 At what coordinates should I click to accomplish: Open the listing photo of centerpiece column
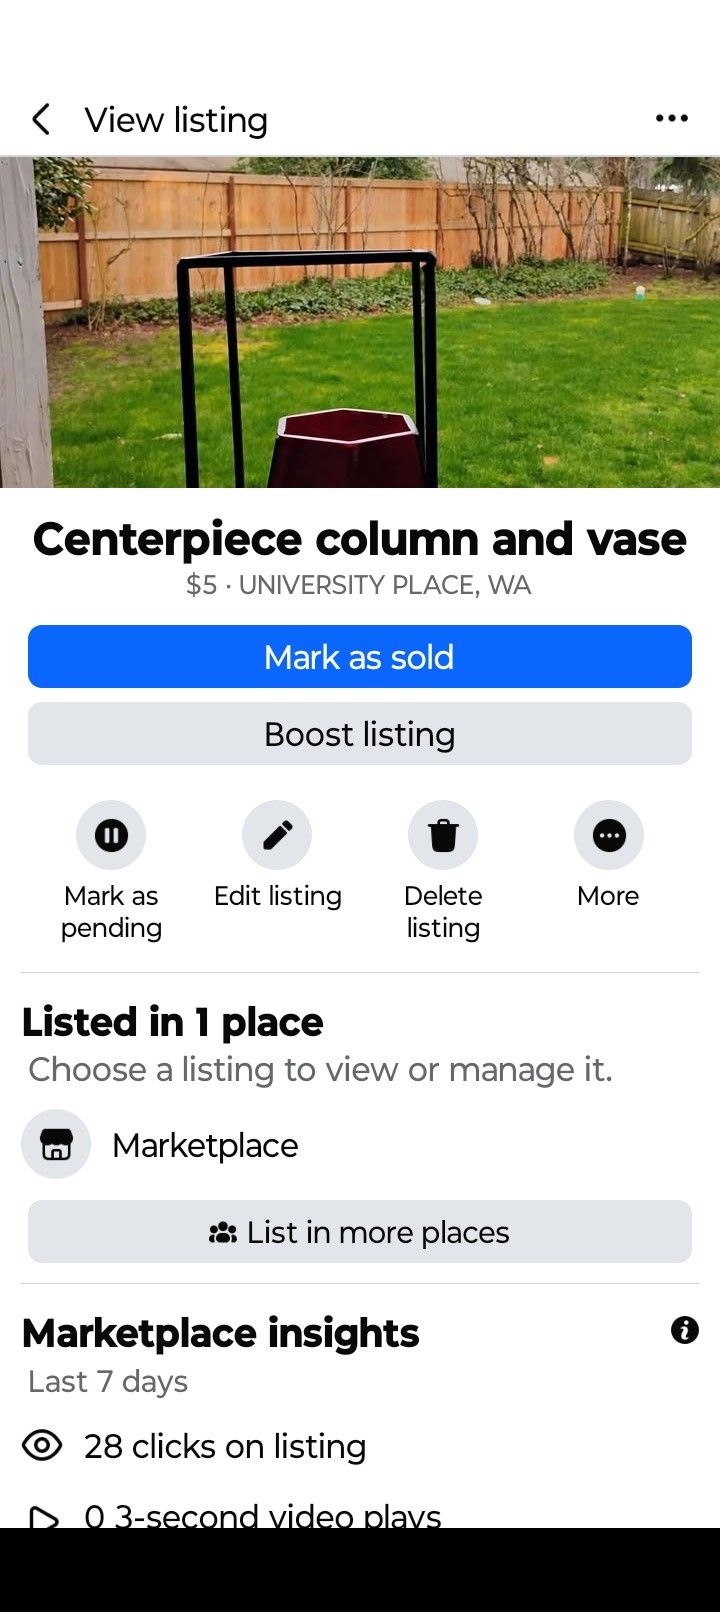pyautogui.click(x=360, y=322)
